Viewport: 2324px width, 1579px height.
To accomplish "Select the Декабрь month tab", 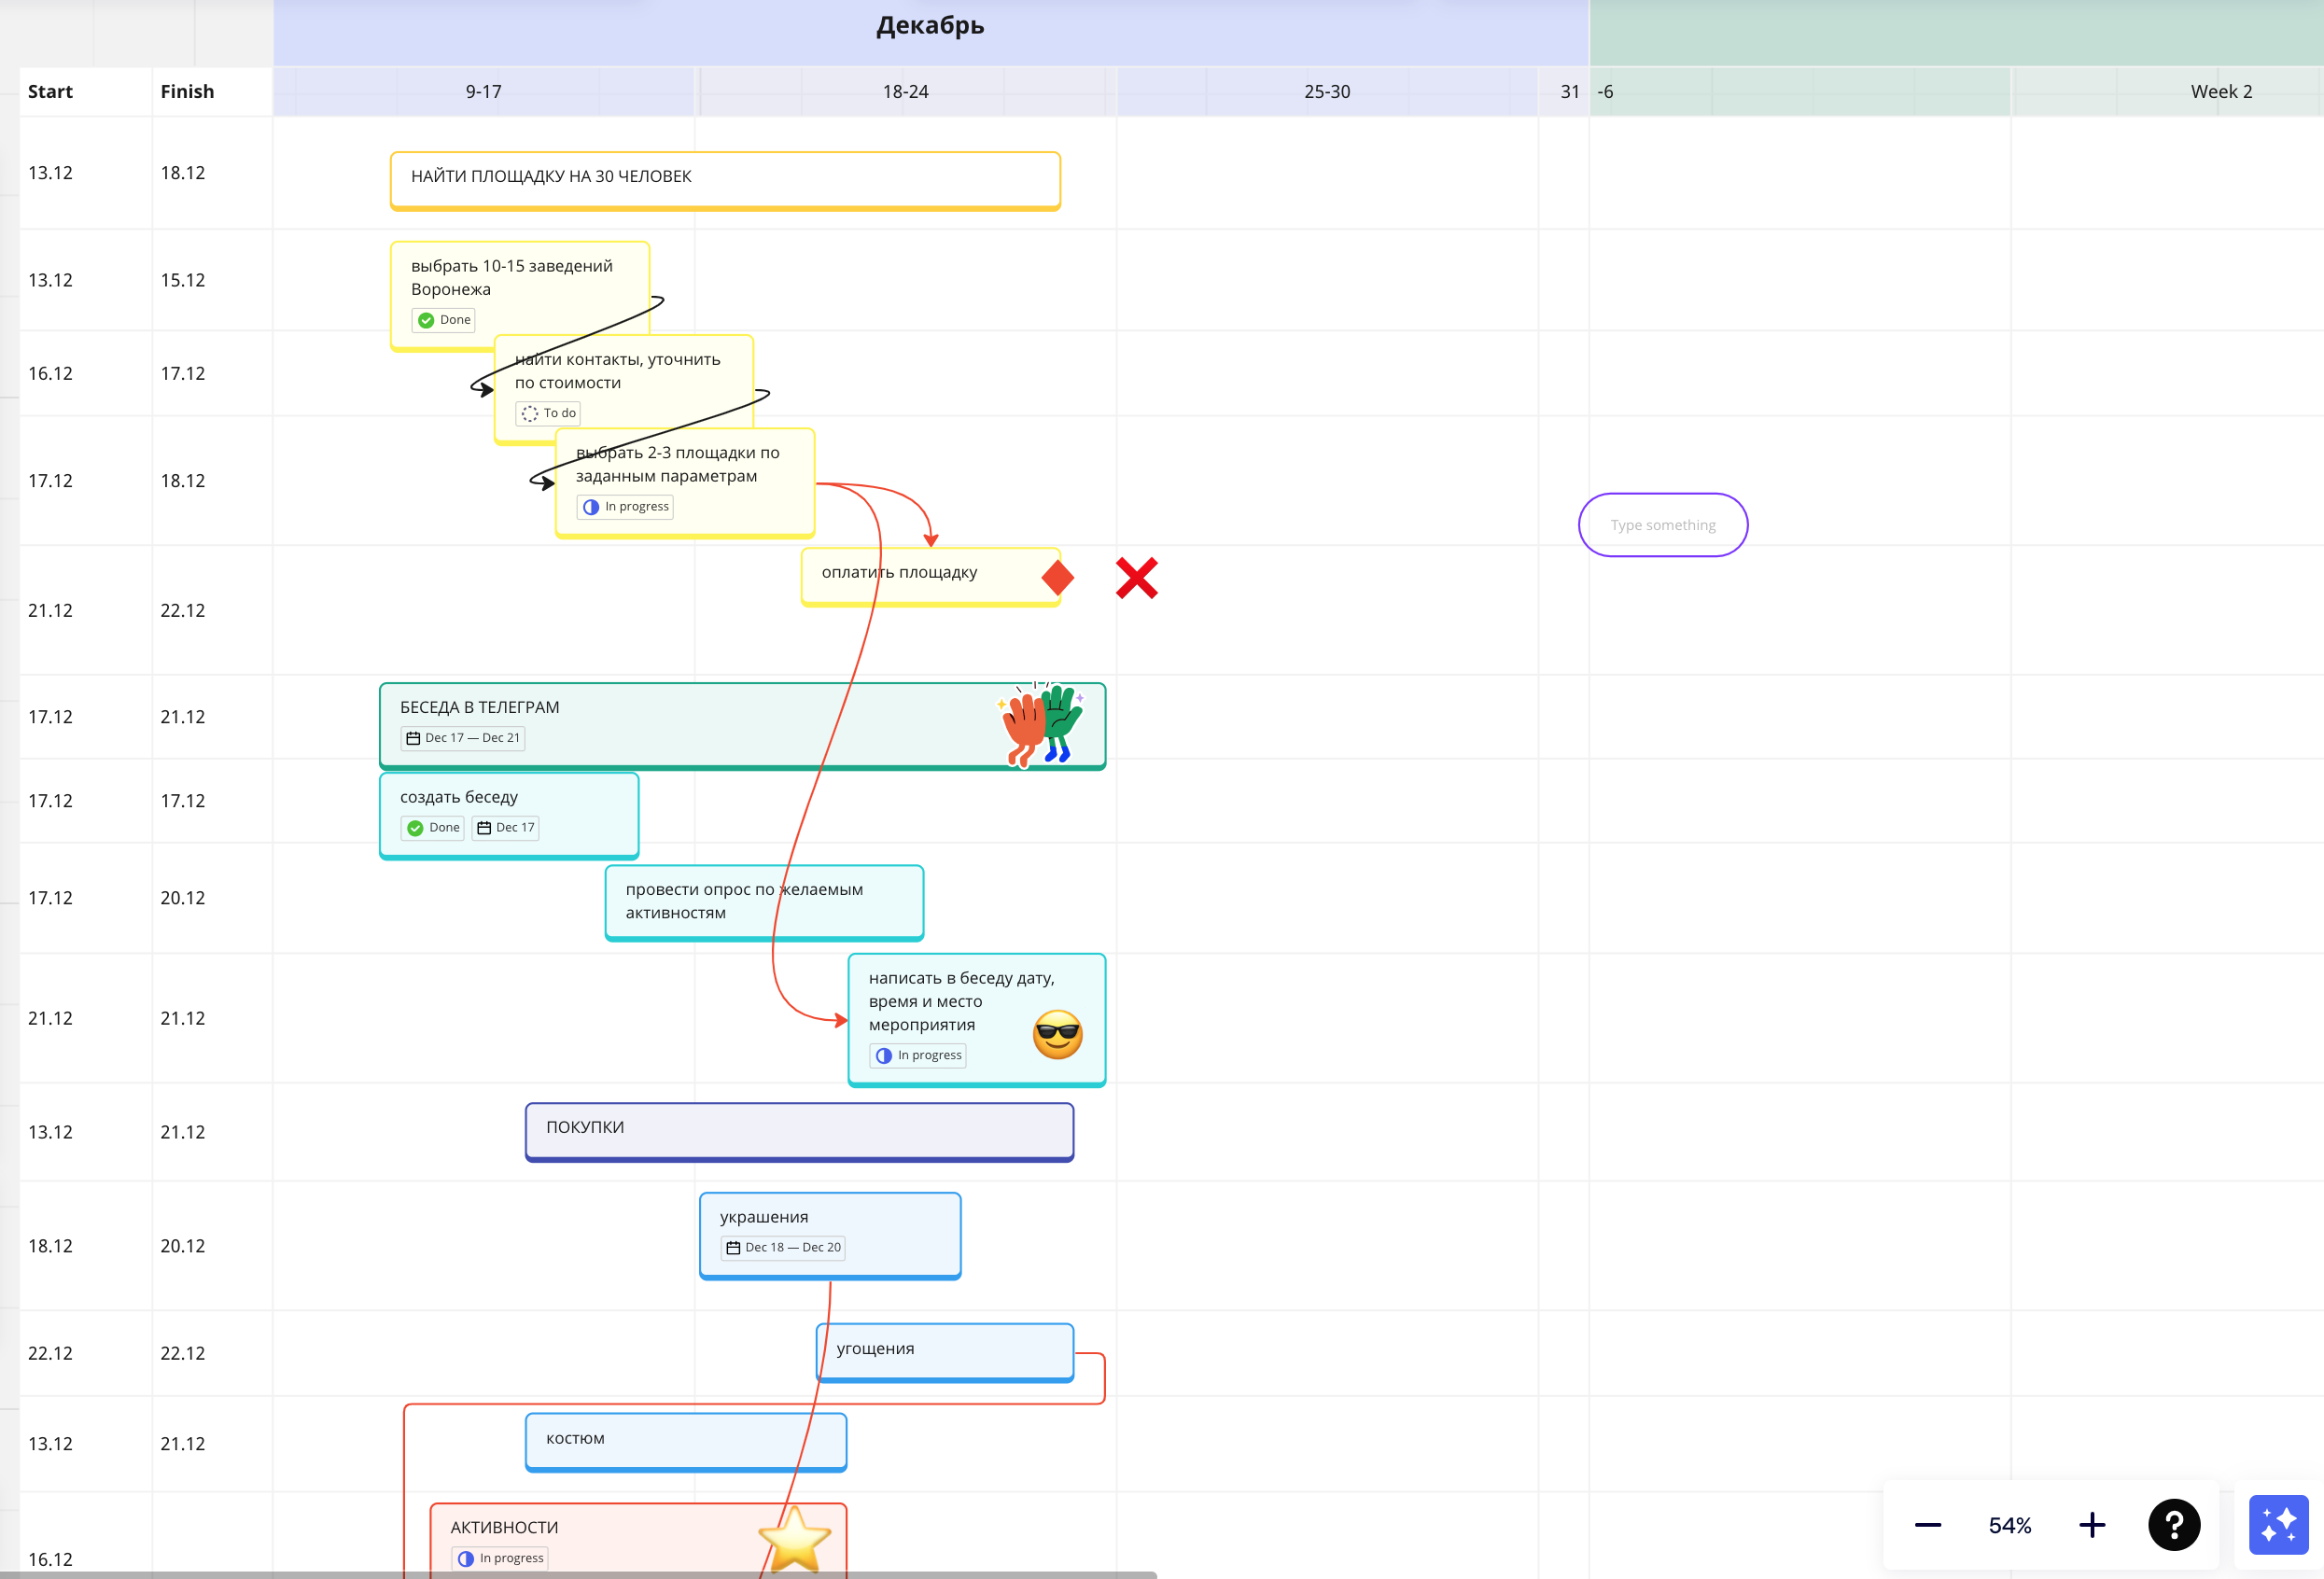I will (x=932, y=23).
